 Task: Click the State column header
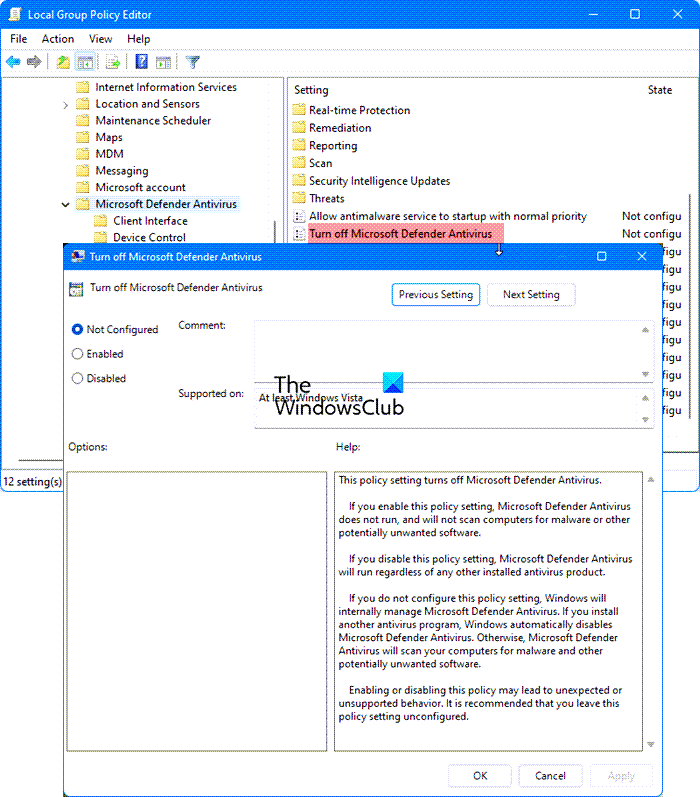659,90
